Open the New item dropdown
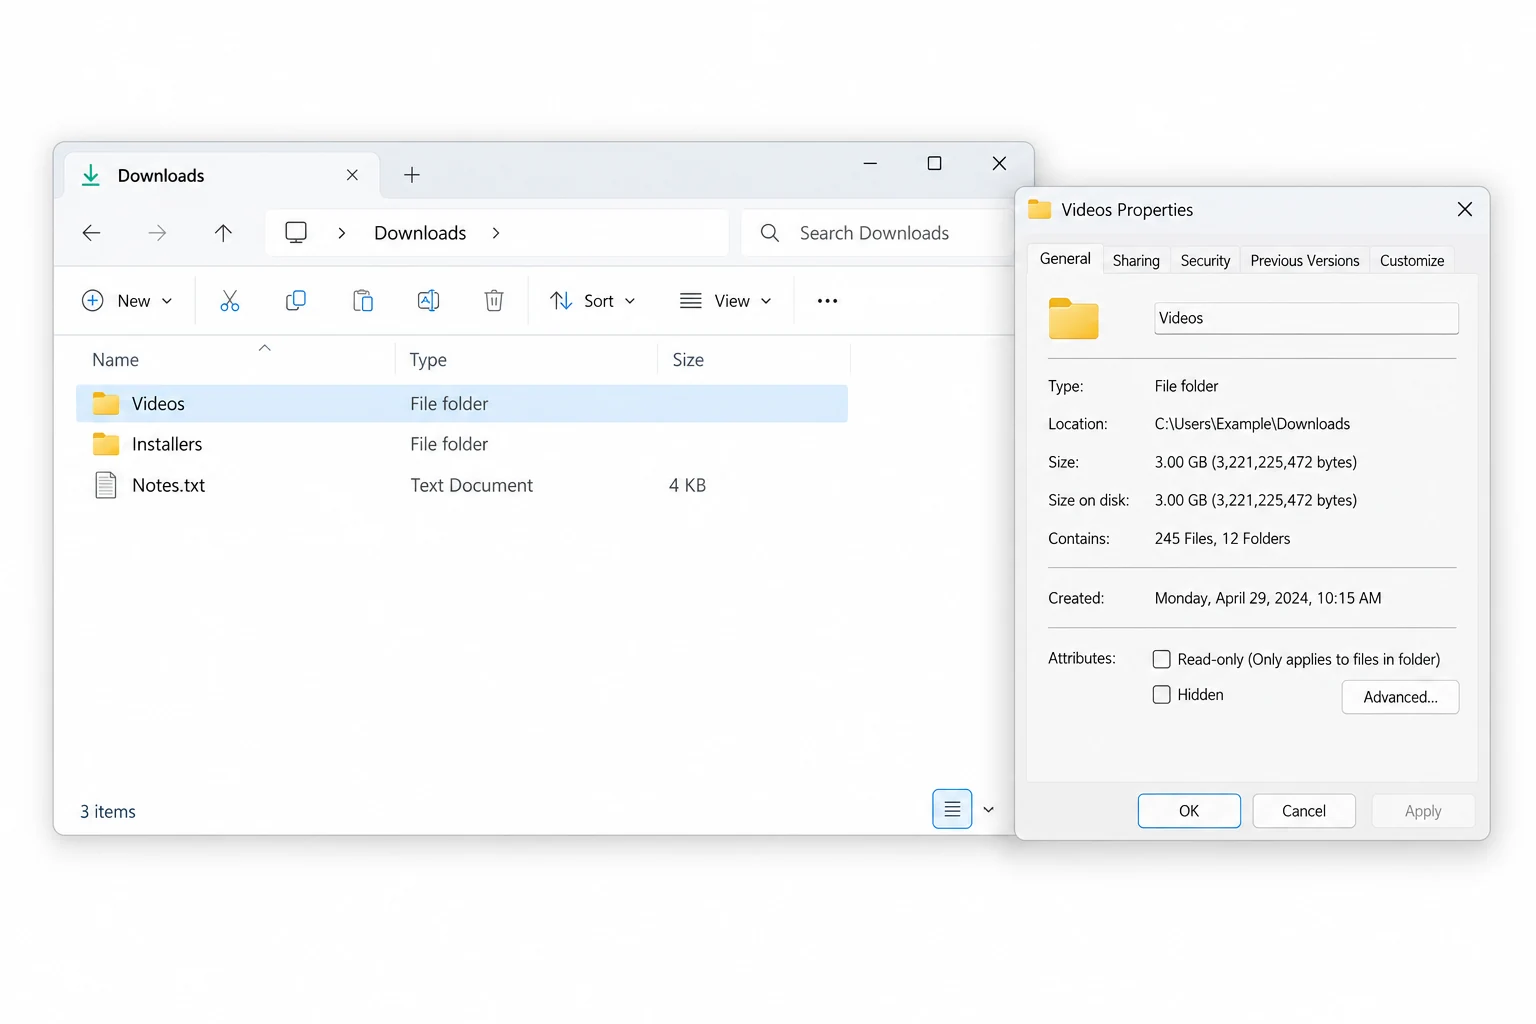This screenshot has width=1536, height=1024. click(127, 301)
